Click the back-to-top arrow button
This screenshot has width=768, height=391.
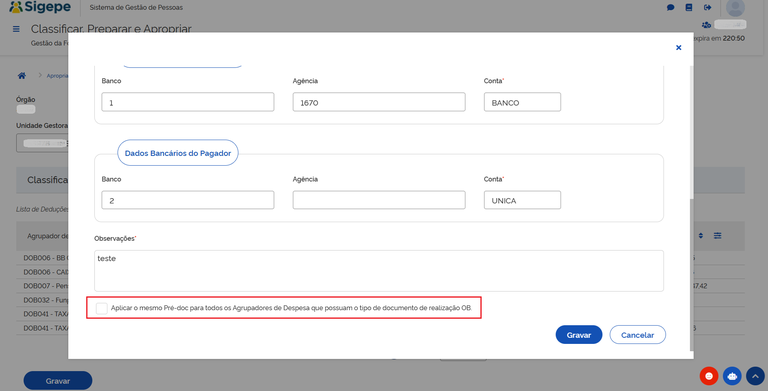point(755,376)
